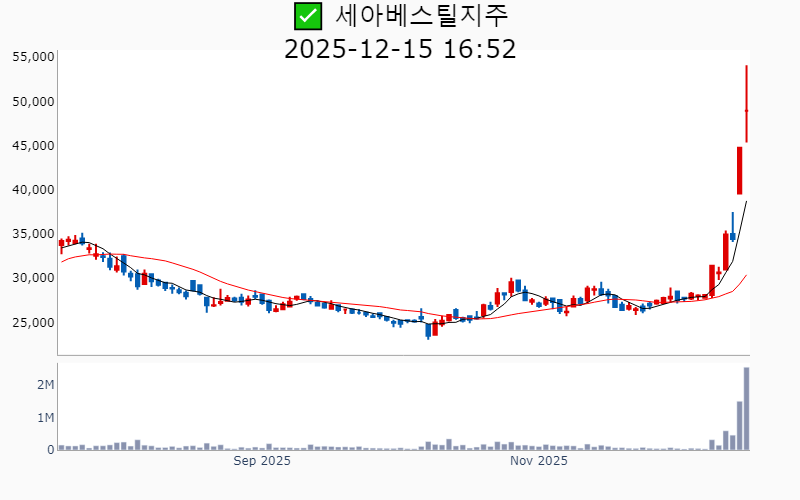The image size is (800, 500).
Task: Click the stock title 세아베스틸지주
Action: [421, 16]
